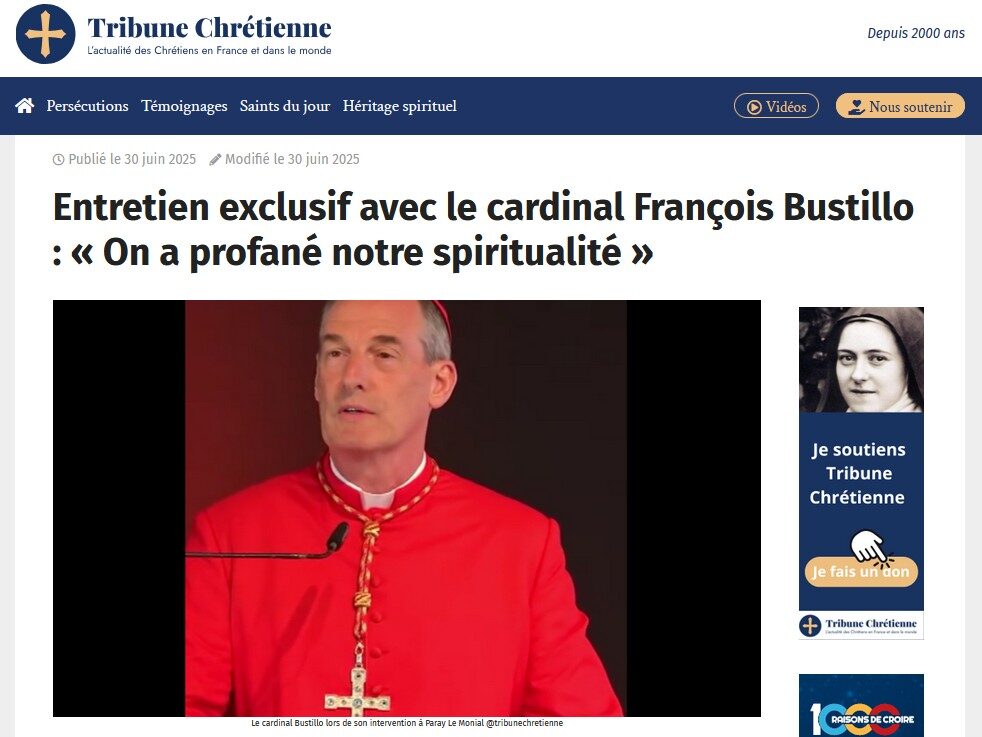Click the pencil icon beside Modifié date
This screenshot has width=982, height=737.
tap(215, 160)
